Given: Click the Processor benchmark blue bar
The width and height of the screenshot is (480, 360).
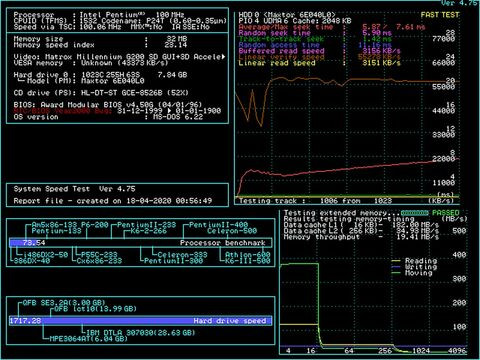Looking at the screenshot, I should (x=23, y=243).
